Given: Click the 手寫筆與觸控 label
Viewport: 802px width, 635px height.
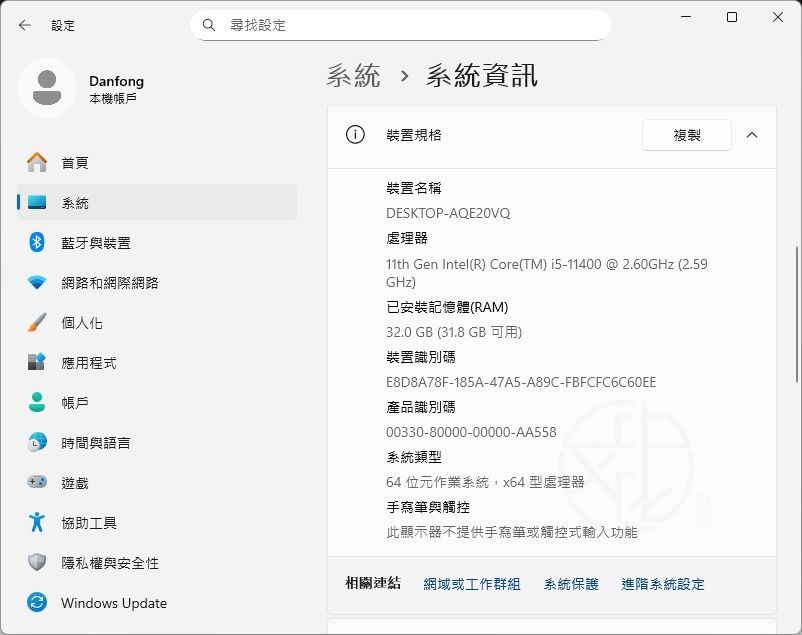Looking at the screenshot, I should tap(428, 507).
